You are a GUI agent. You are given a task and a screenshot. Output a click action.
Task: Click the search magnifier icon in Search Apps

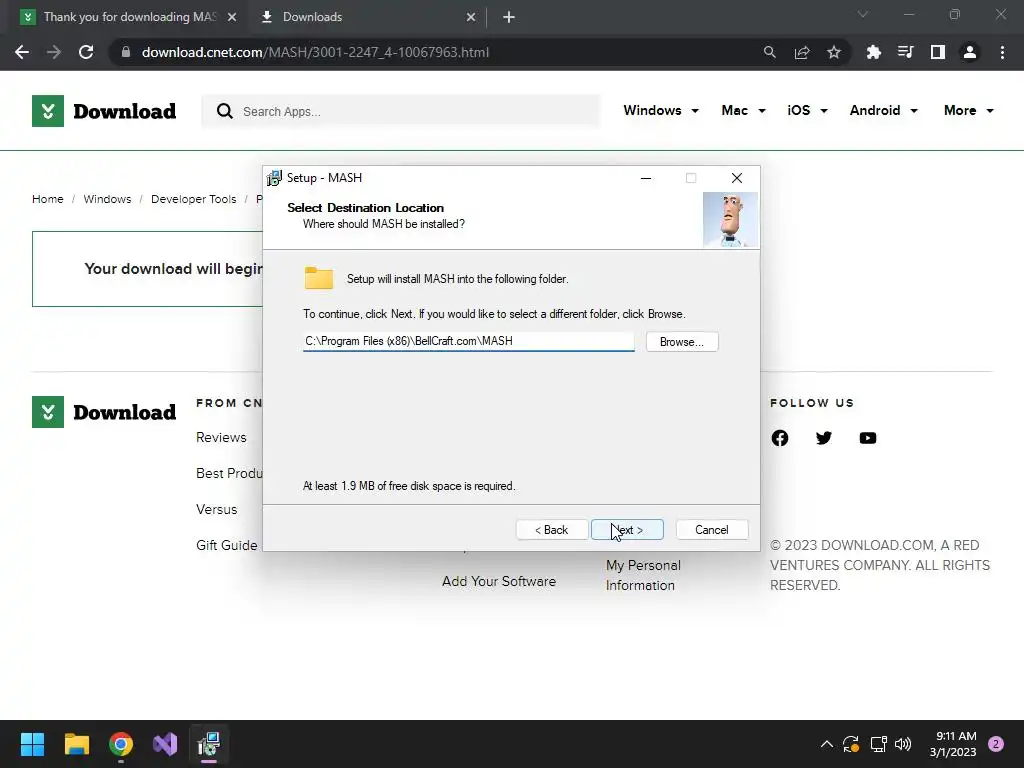pyautogui.click(x=225, y=111)
